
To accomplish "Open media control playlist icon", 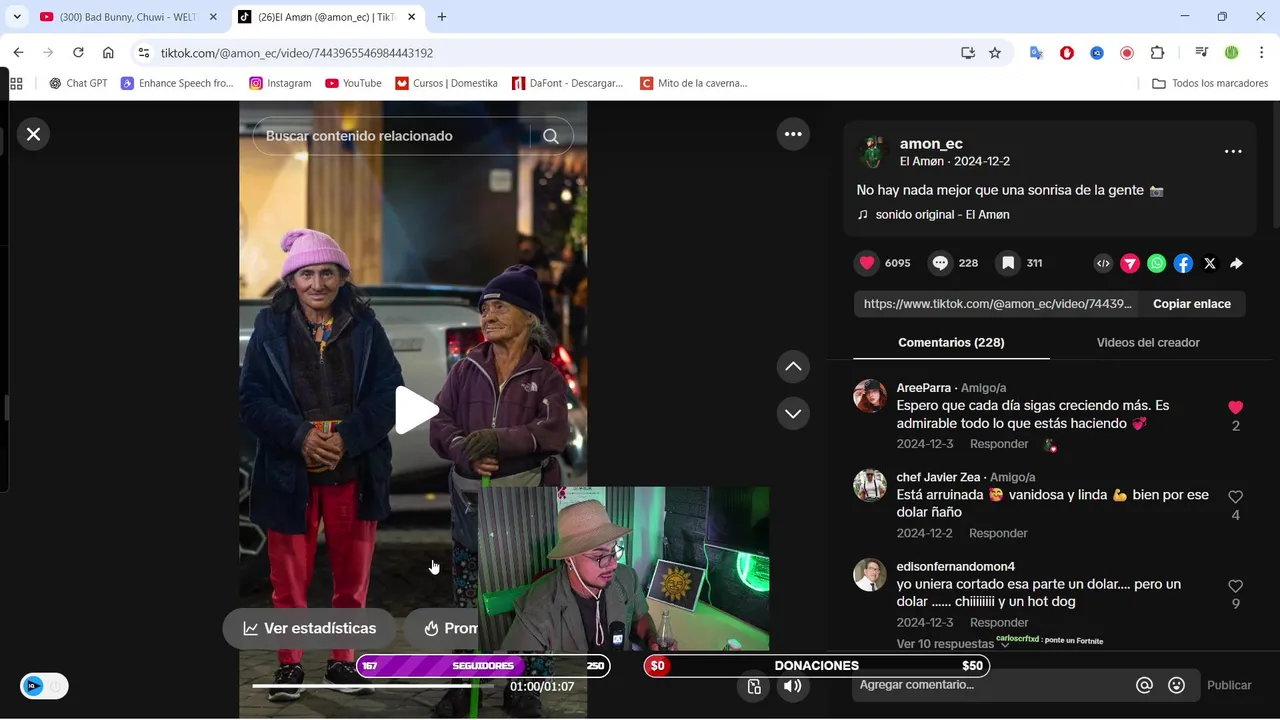I will [x=1201, y=53].
